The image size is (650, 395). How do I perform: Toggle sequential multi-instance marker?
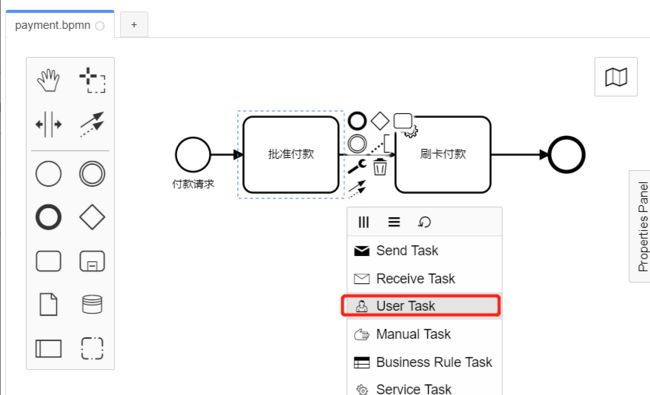(394, 222)
